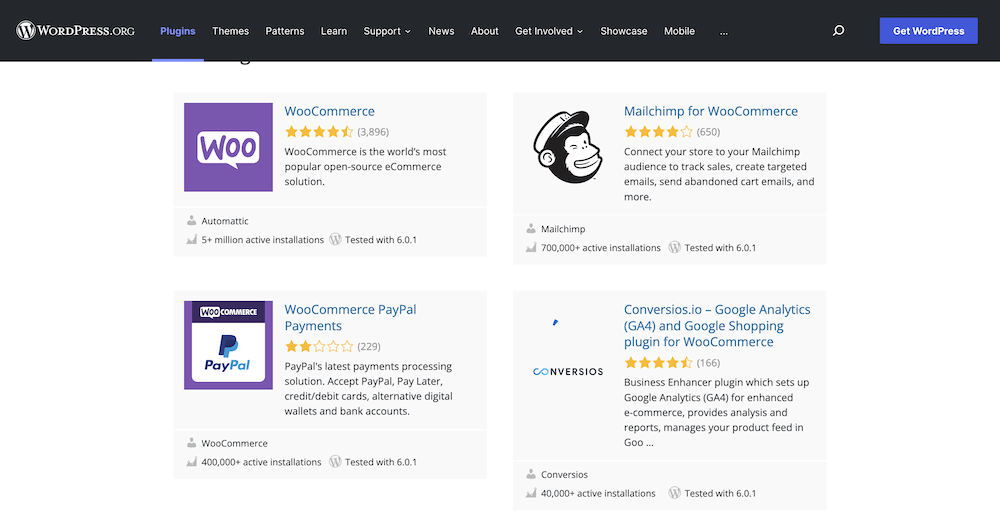Open the Patterns menu item

coord(284,31)
